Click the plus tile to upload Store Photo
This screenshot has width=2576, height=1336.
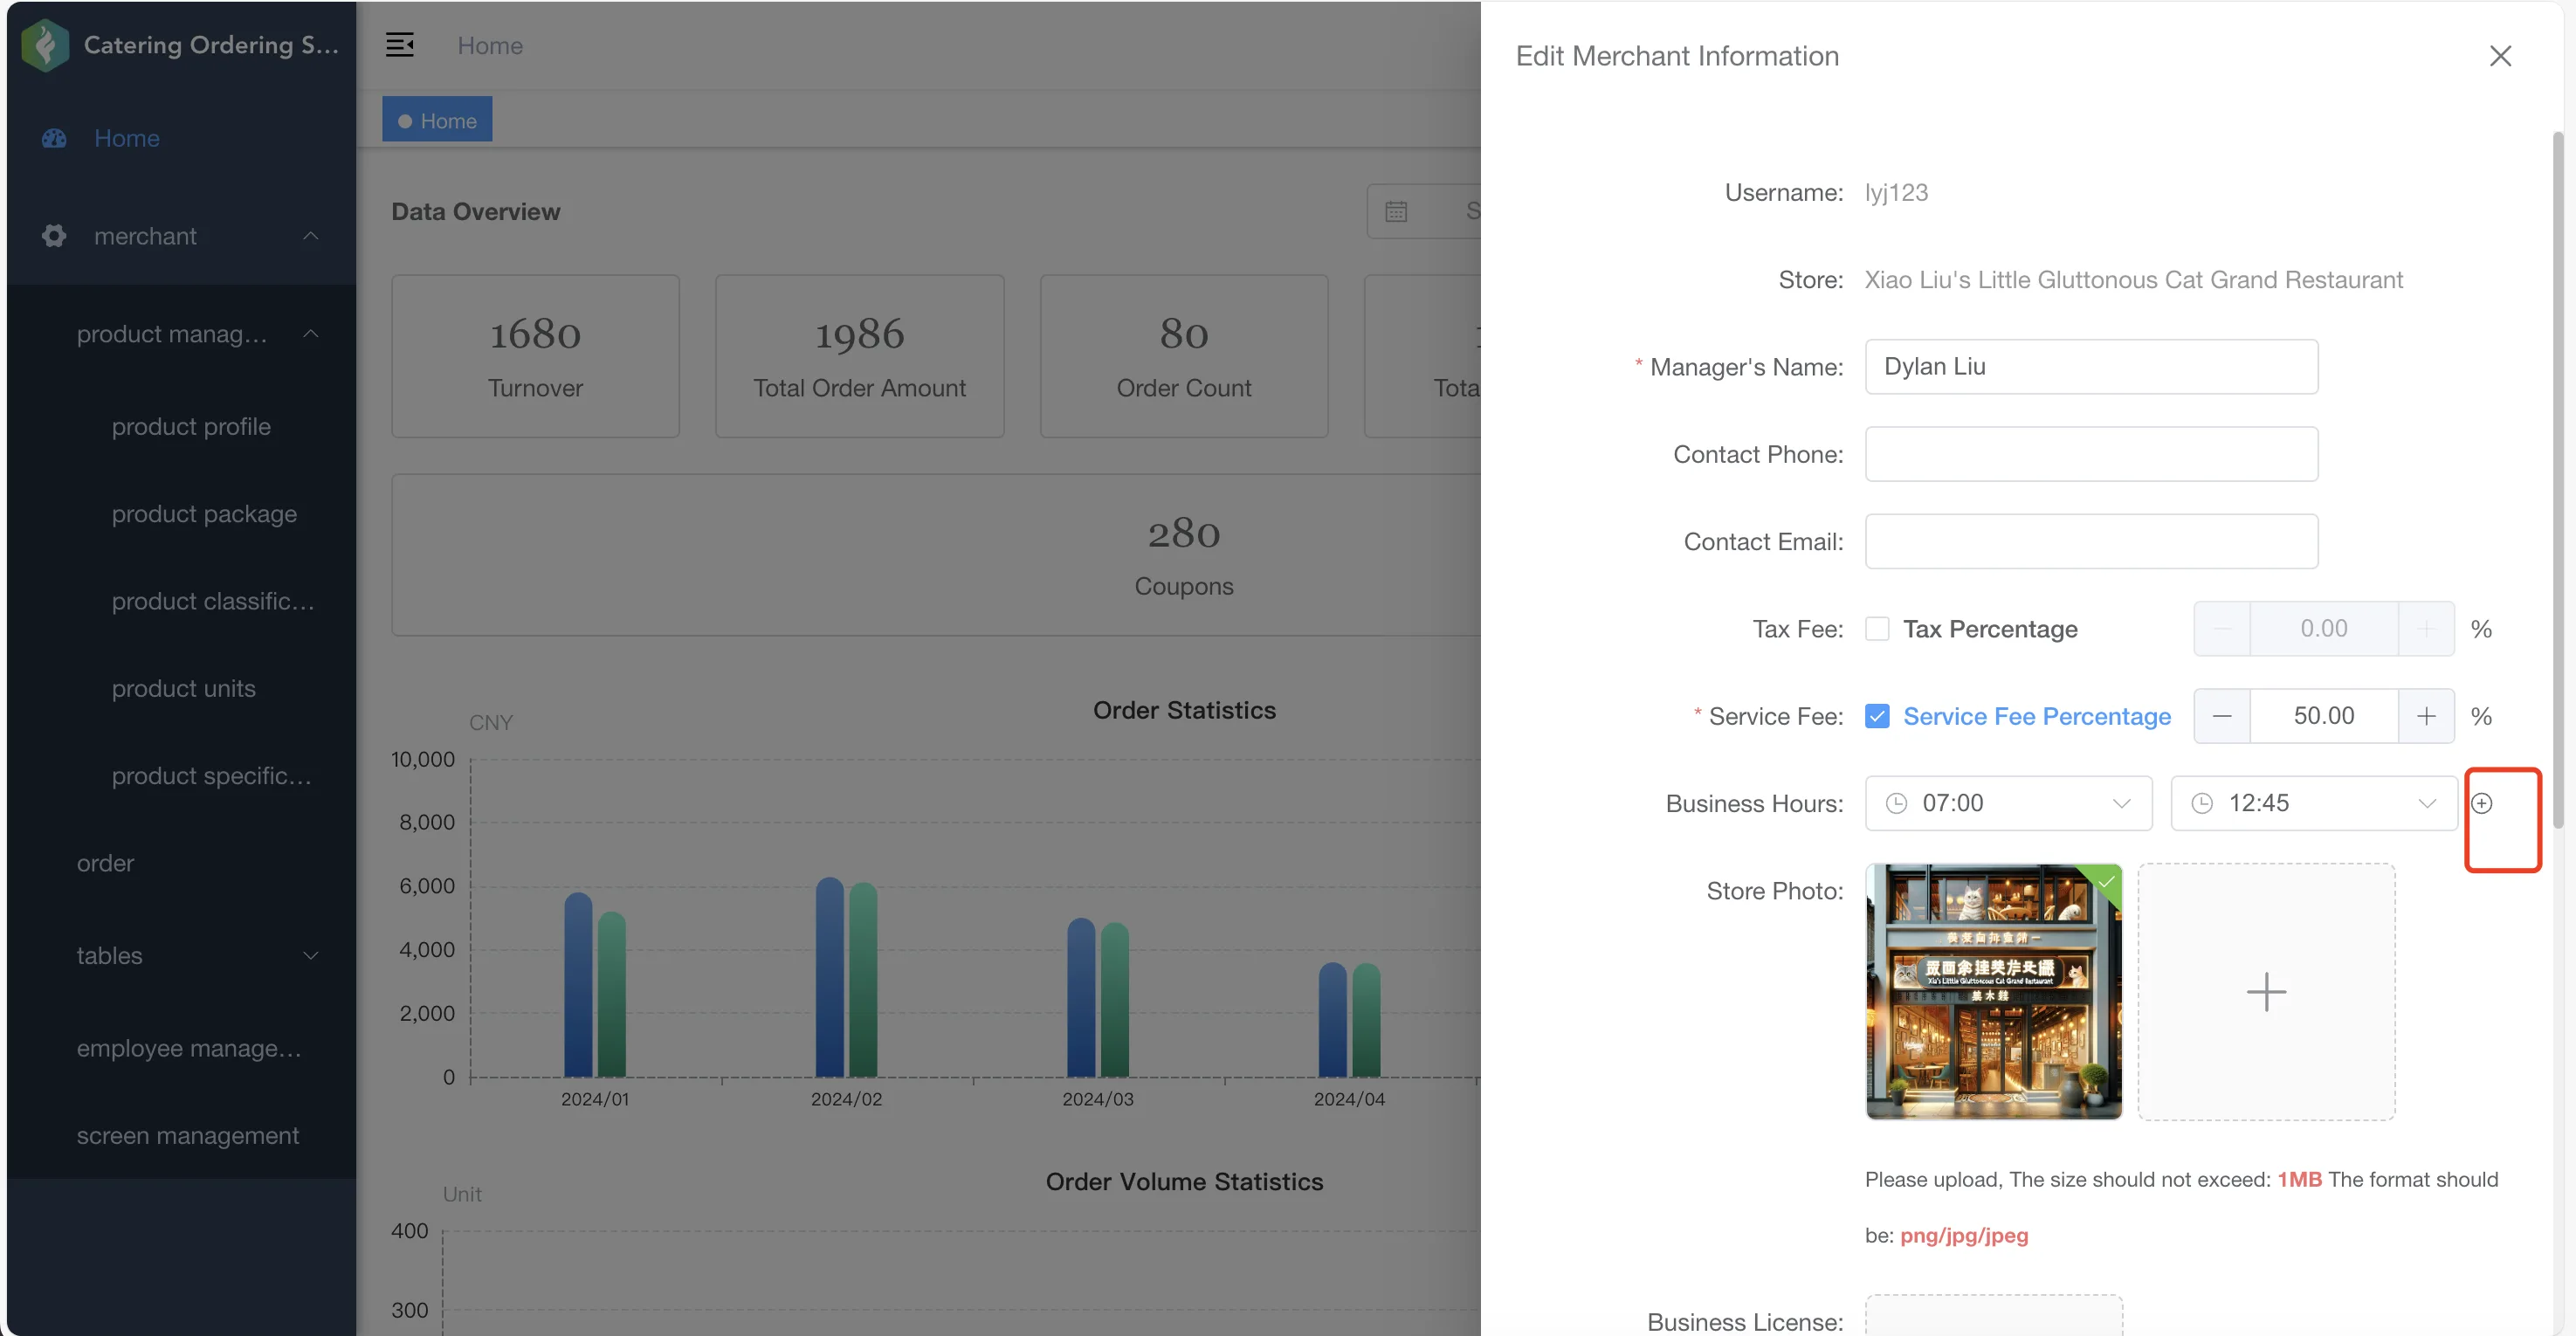(2266, 992)
